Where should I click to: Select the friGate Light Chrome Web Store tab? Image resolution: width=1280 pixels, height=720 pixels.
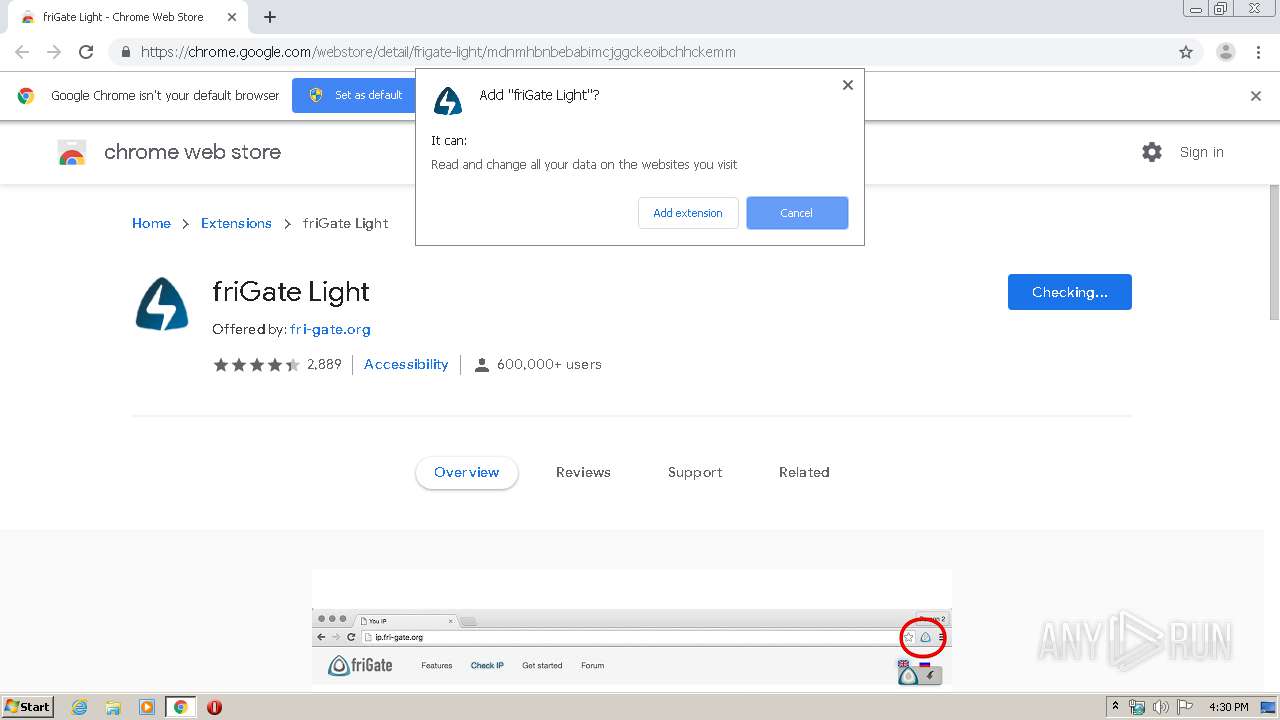pos(126,17)
